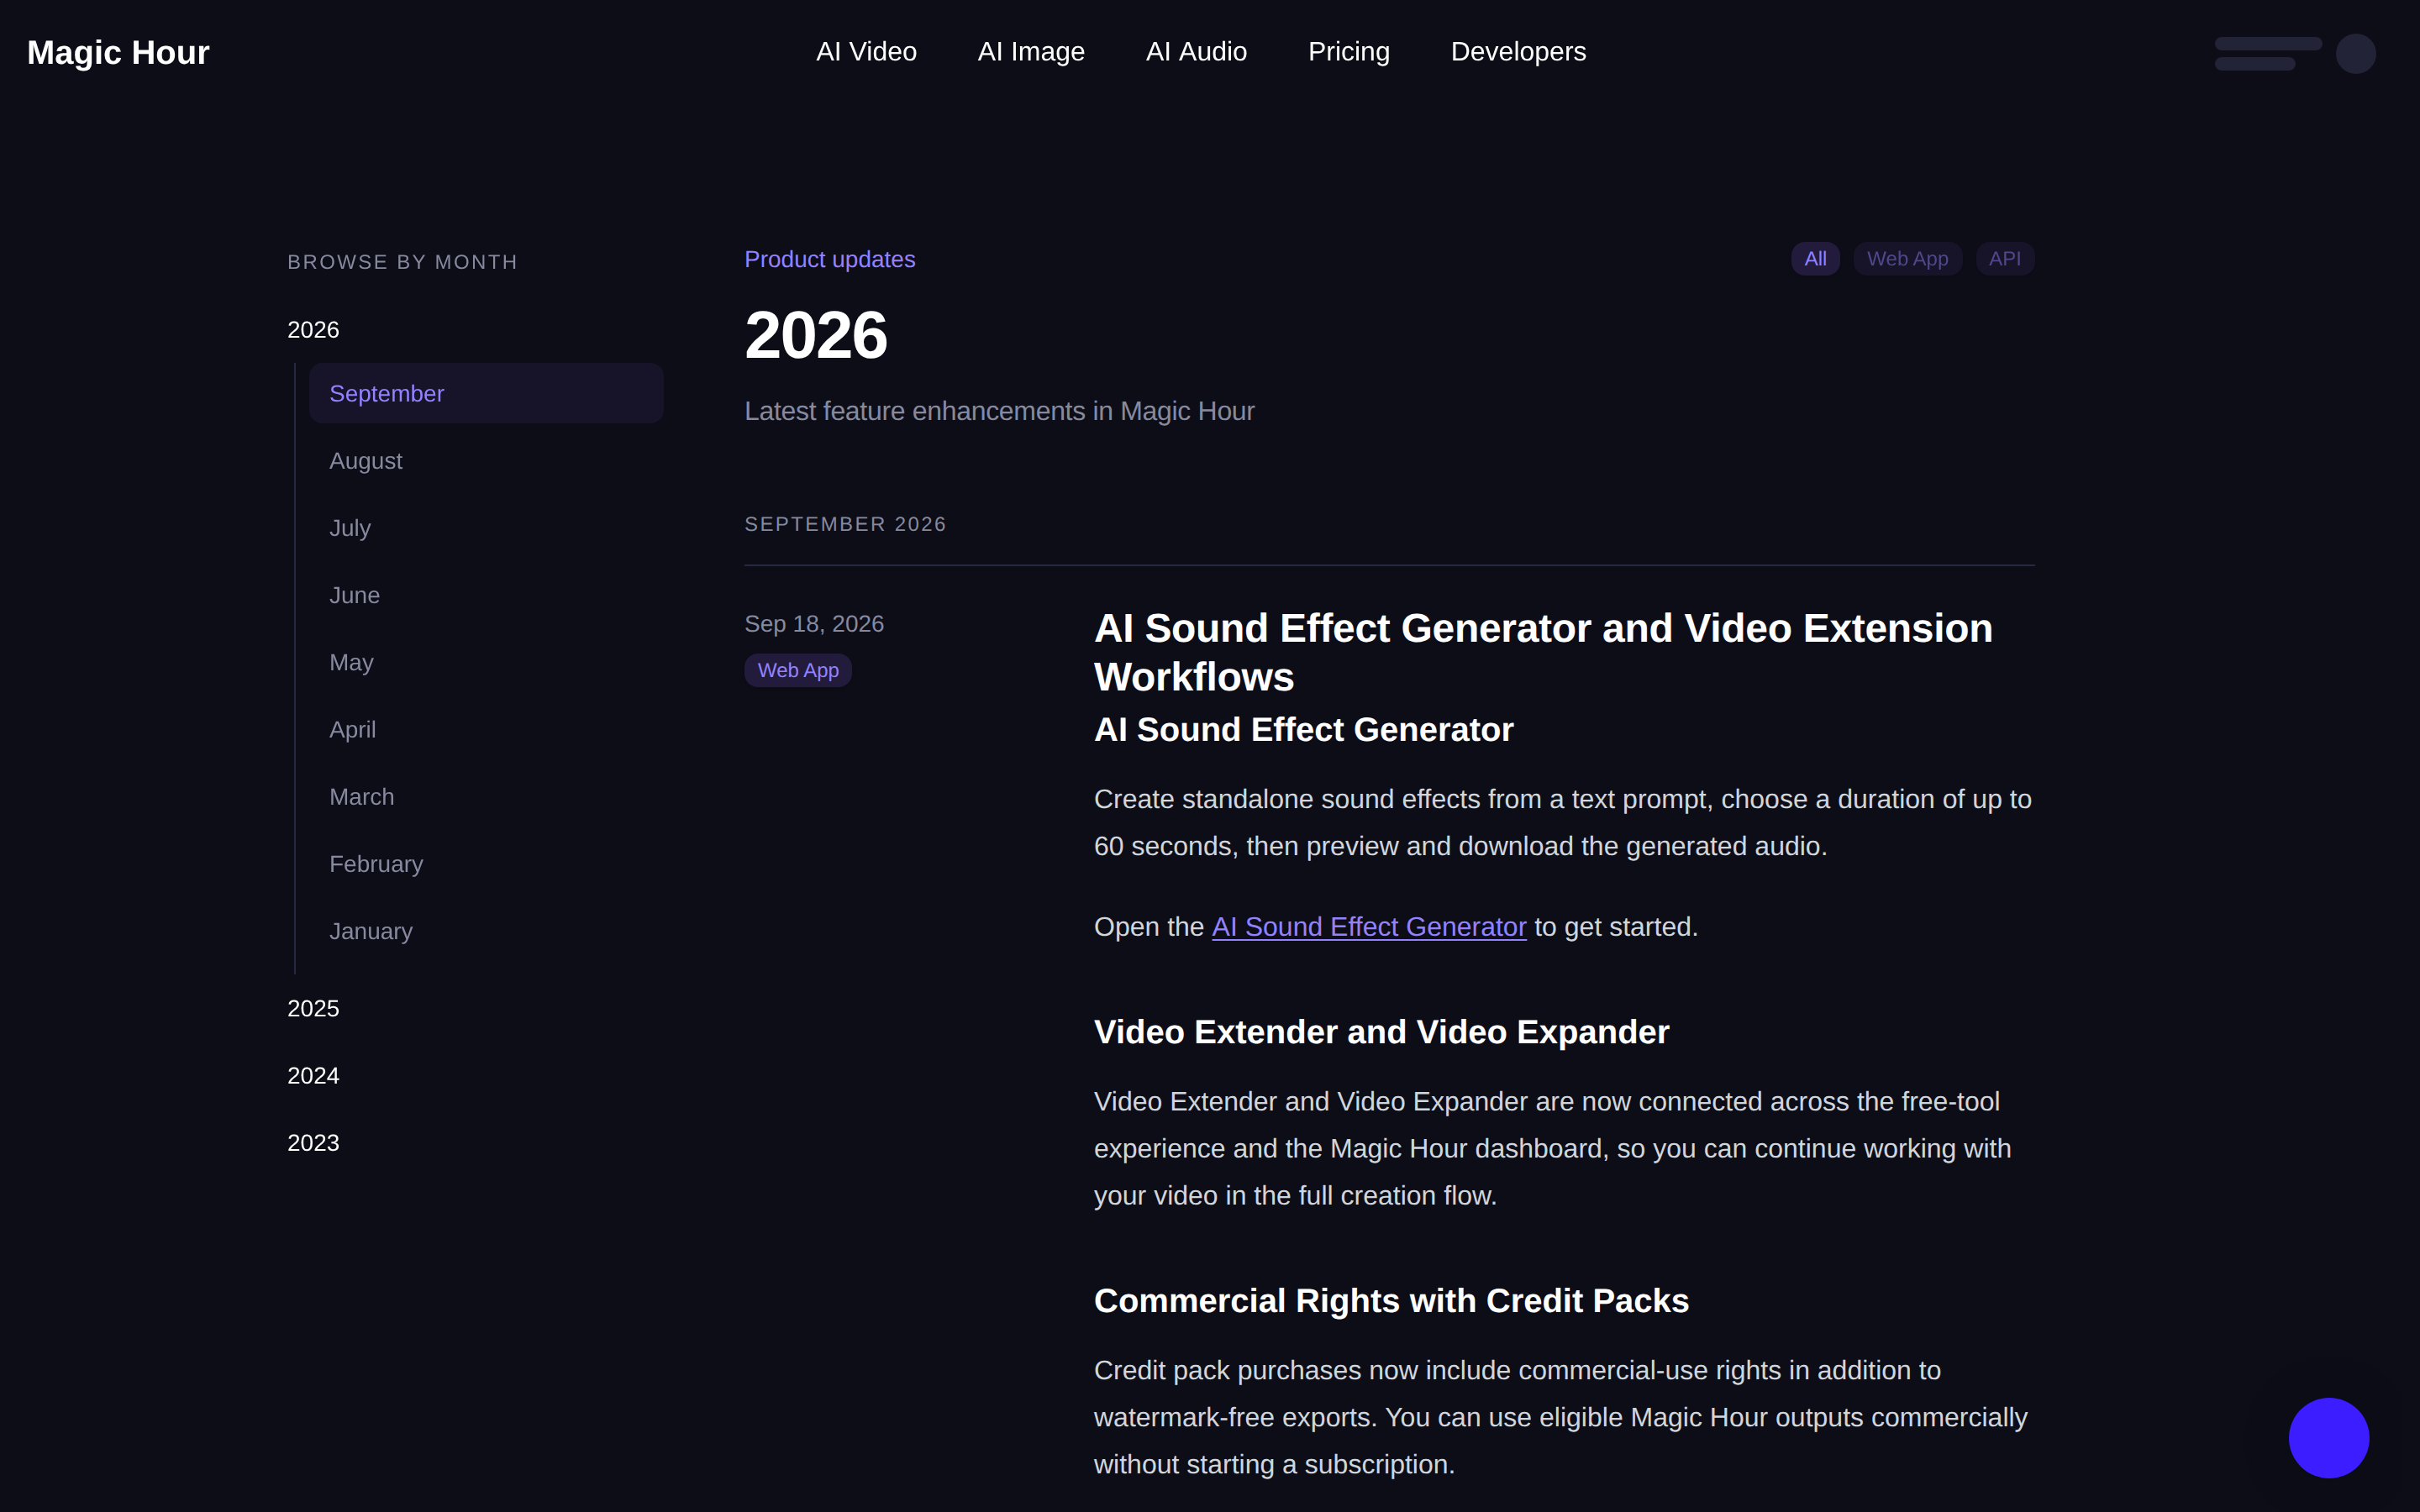Click the Web App tag under Sep 18
This screenshot has width=2420, height=1512.
798,670
